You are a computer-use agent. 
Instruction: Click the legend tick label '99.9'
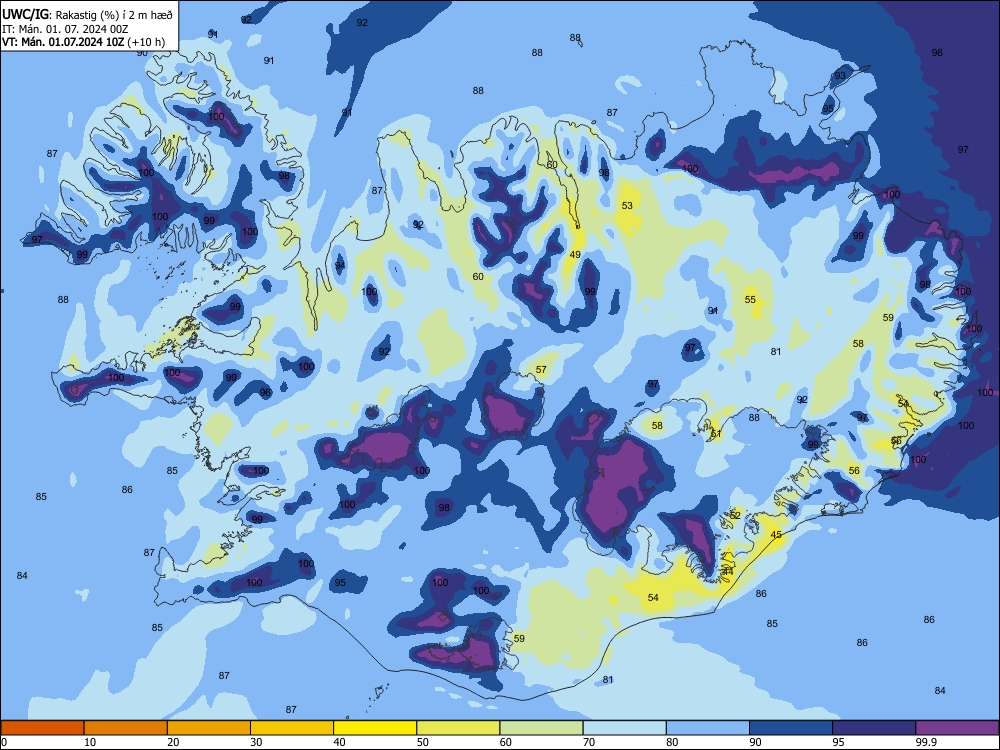(x=926, y=742)
